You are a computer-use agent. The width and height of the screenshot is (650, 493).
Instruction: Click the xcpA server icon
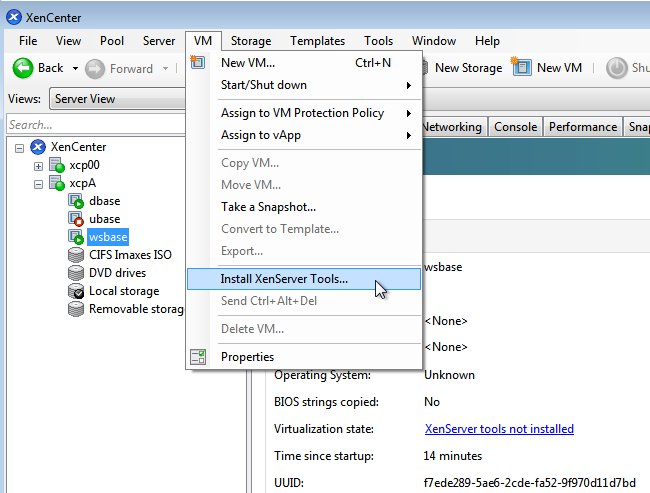tap(57, 183)
